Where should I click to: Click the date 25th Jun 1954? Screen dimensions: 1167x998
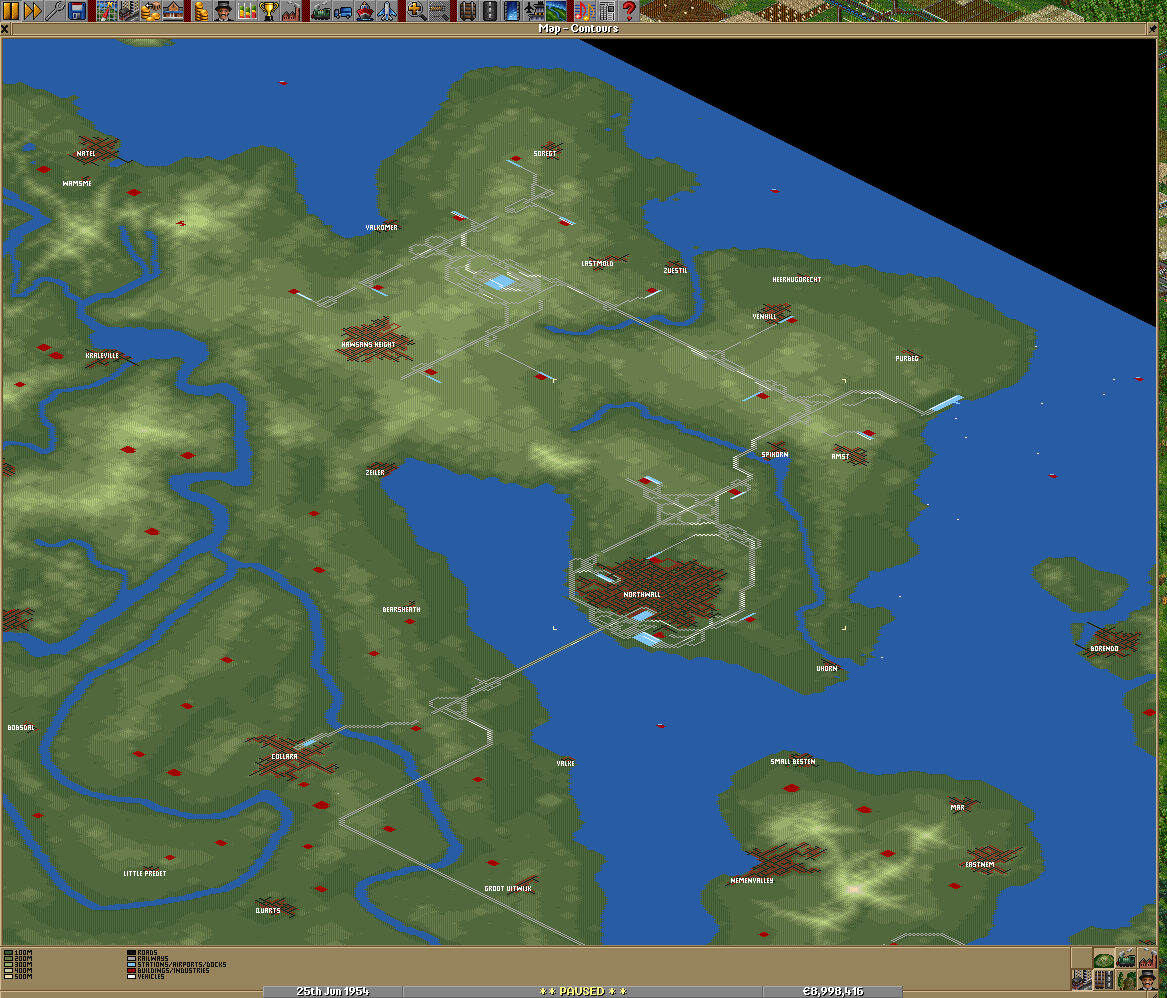point(333,991)
